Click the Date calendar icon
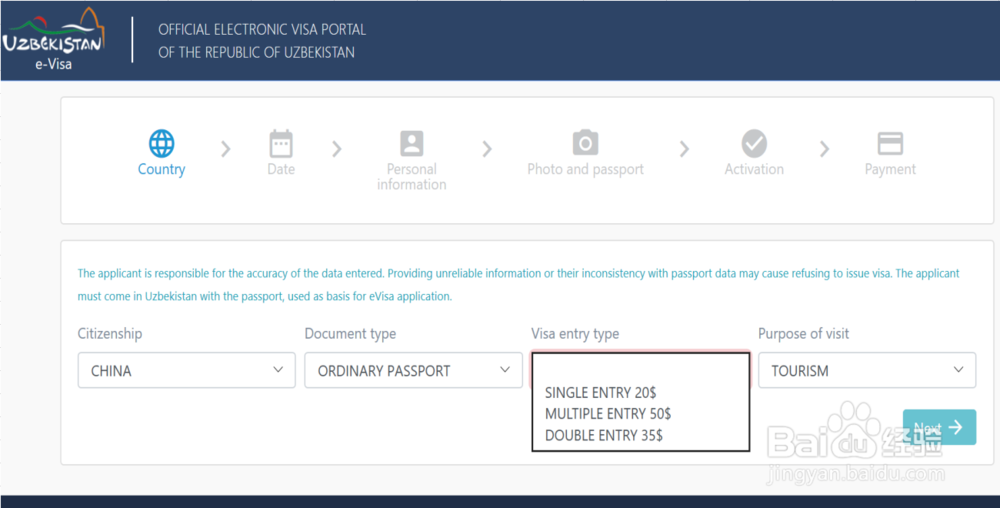 (x=281, y=143)
